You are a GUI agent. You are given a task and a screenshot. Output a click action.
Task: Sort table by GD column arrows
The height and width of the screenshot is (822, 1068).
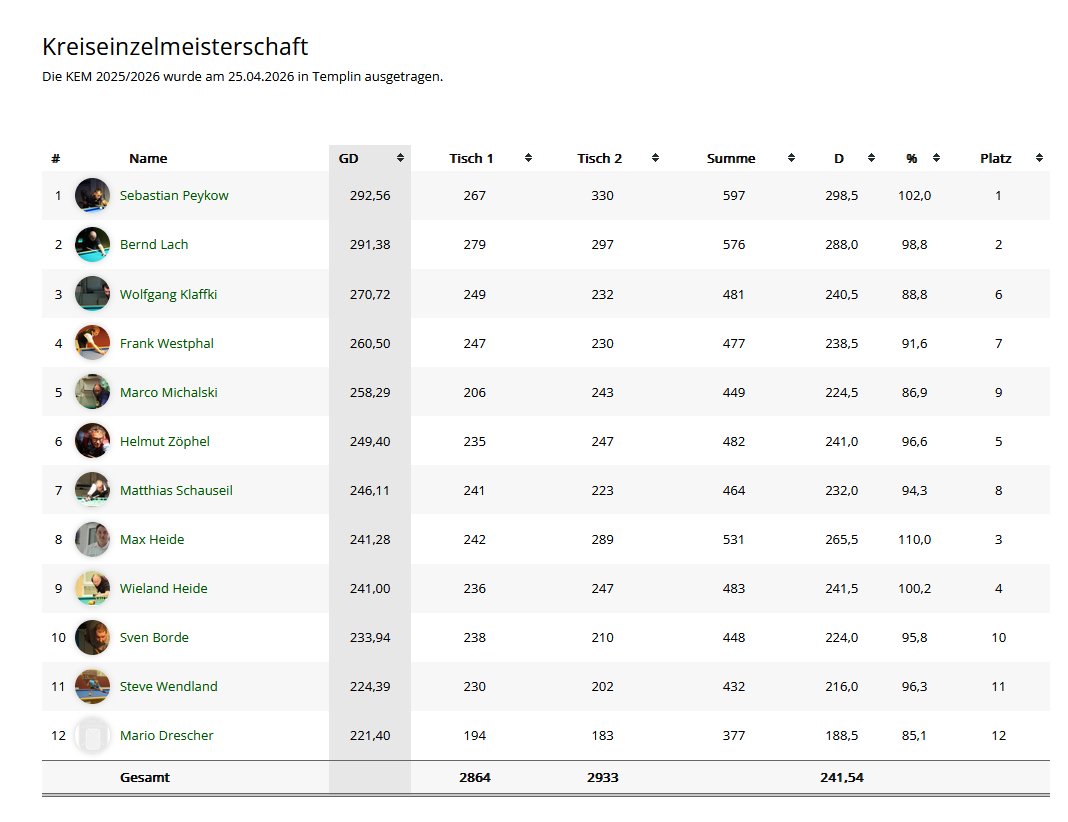[400, 158]
